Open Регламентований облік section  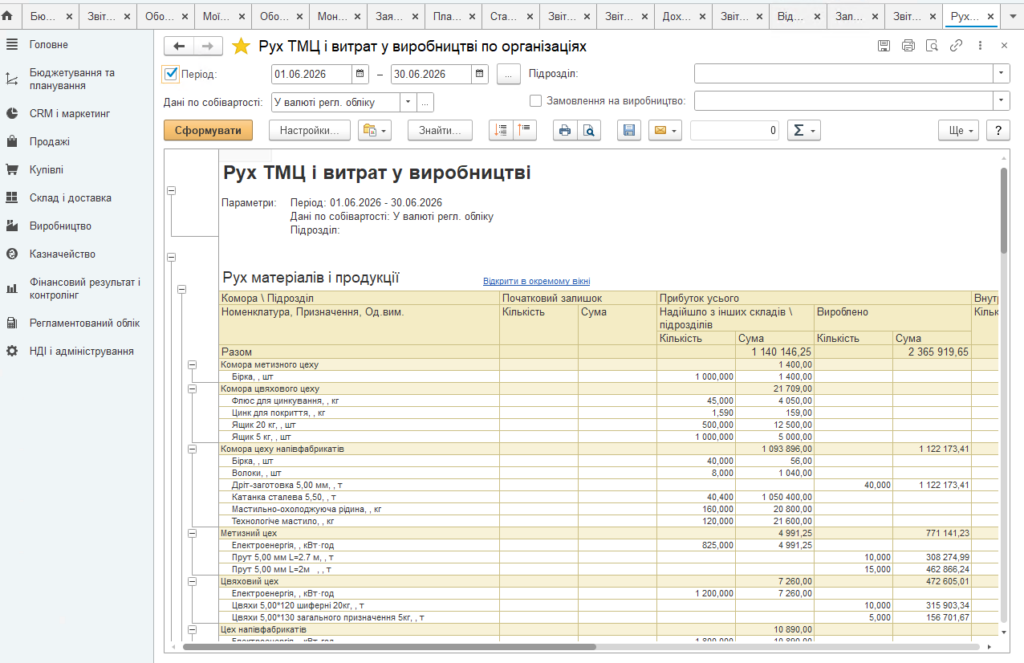[84, 323]
